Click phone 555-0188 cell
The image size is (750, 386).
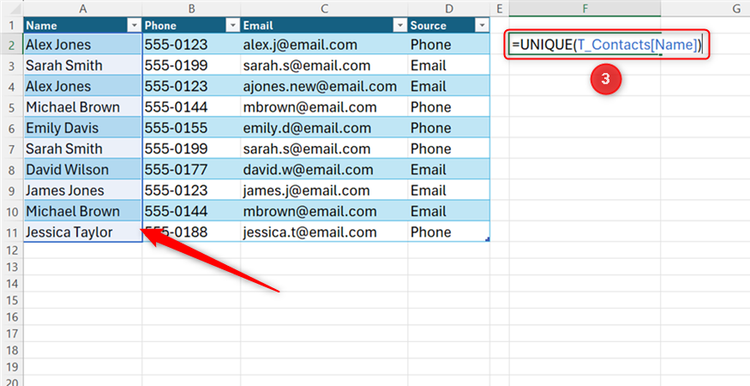191,232
